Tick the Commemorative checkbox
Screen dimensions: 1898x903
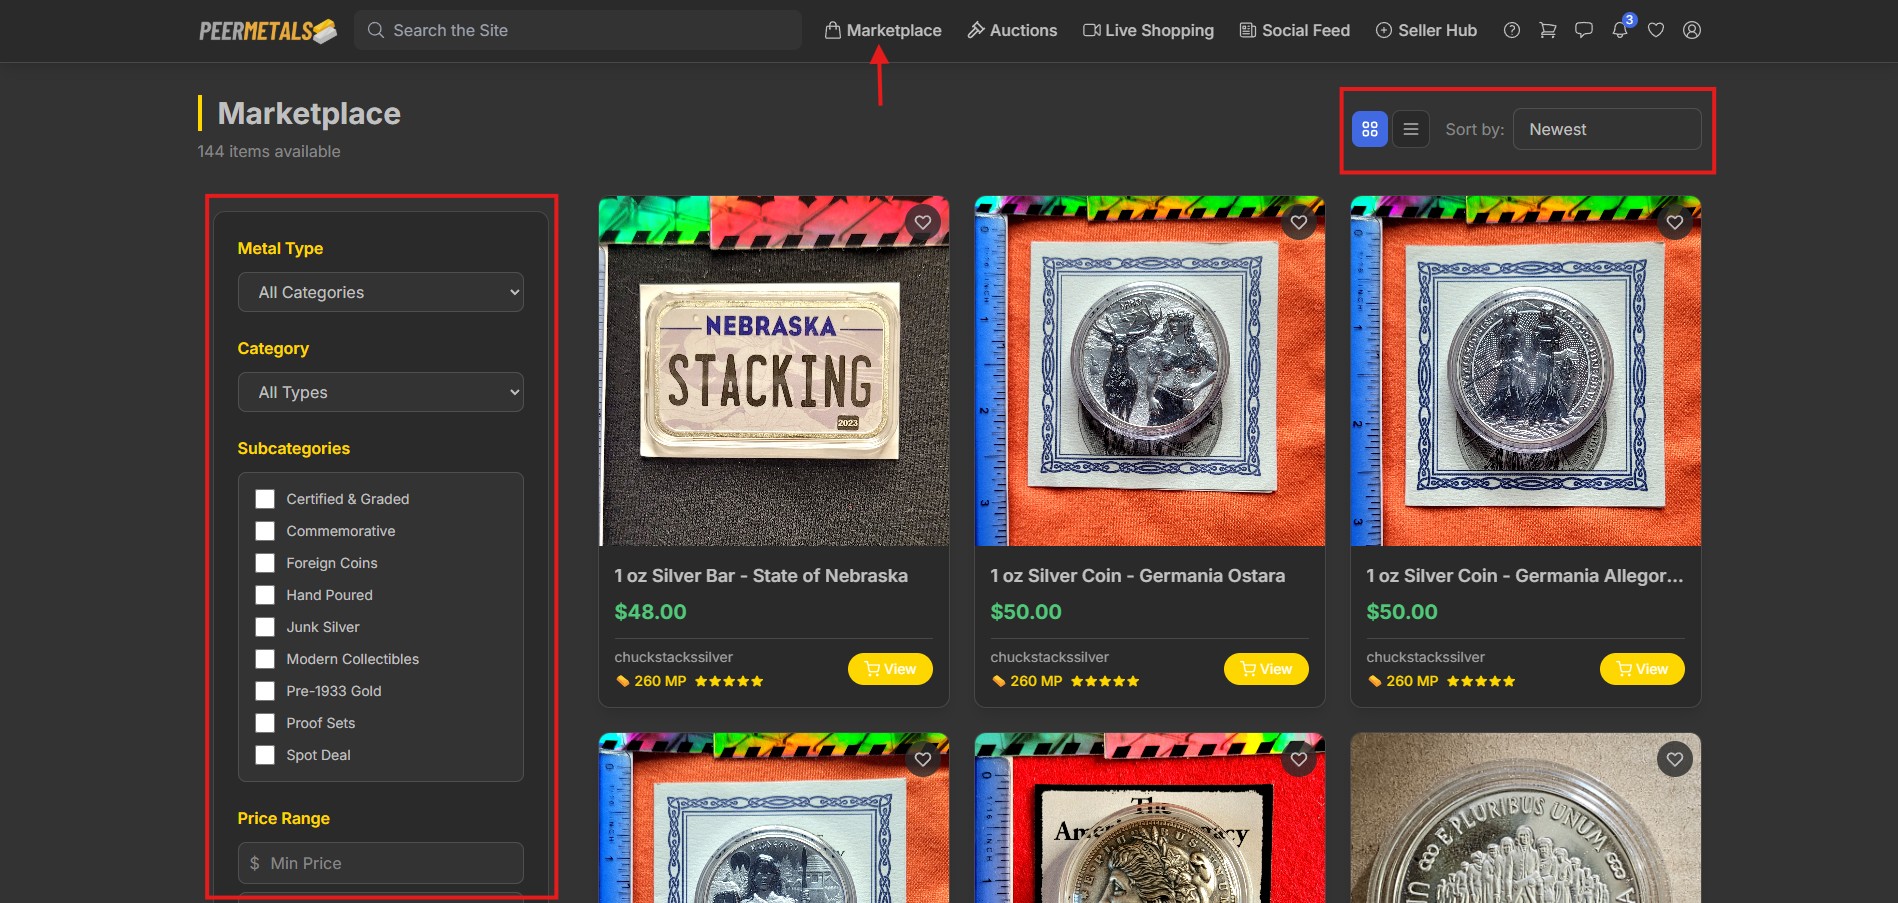tap(265, 531)
